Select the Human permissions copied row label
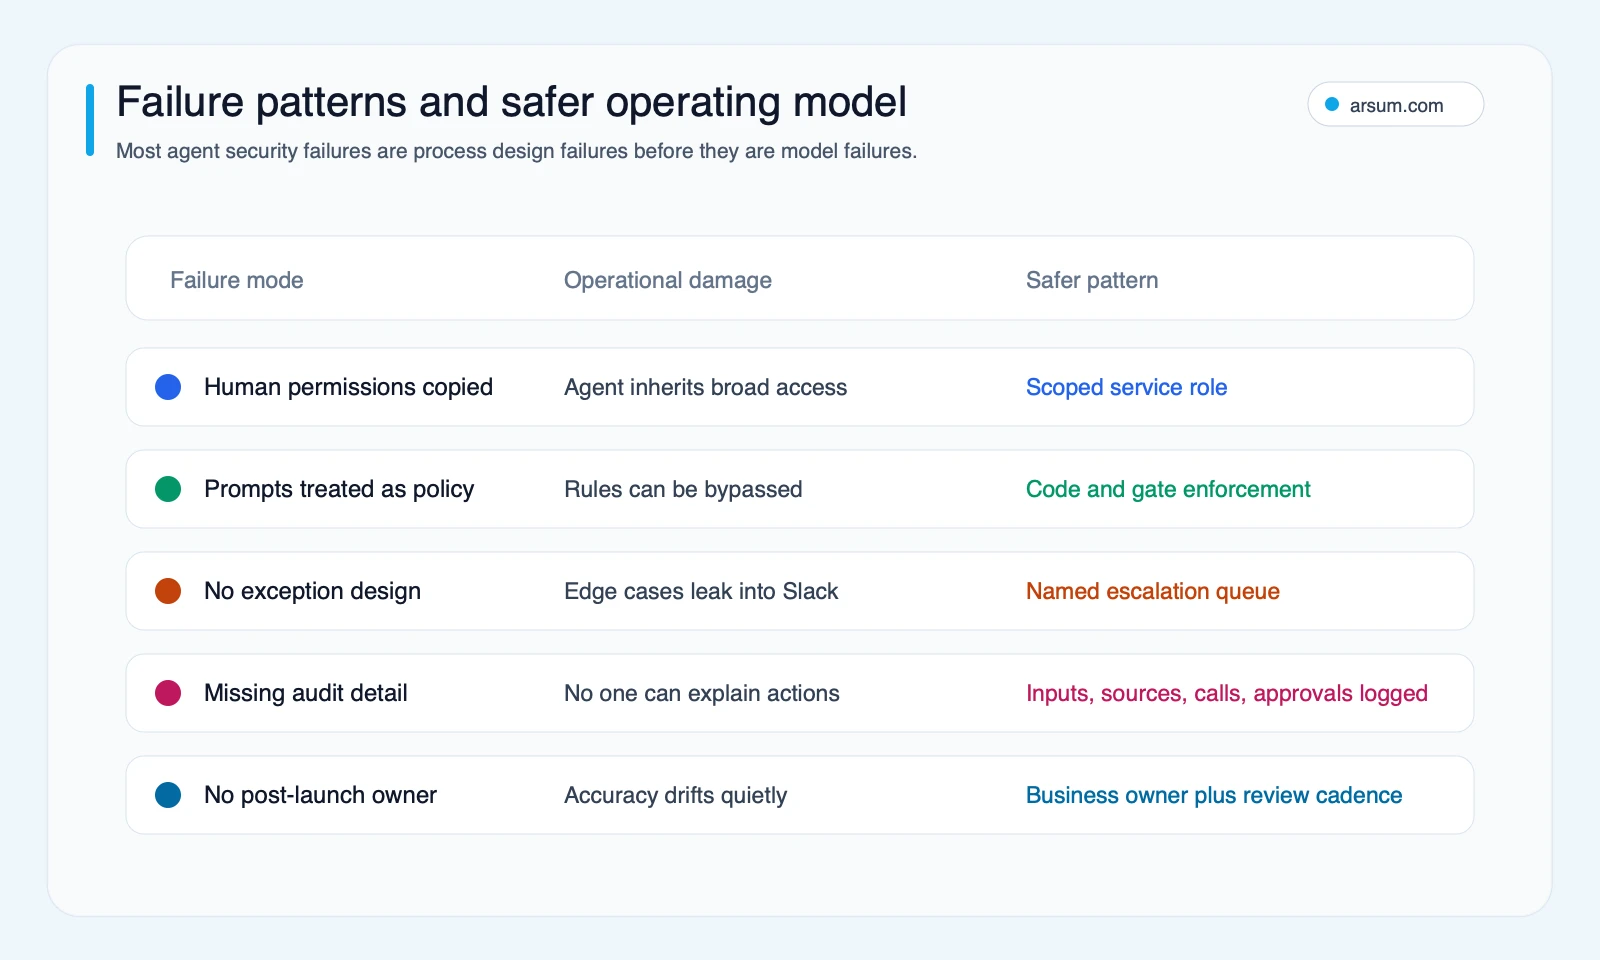 (x=348, y=387)
